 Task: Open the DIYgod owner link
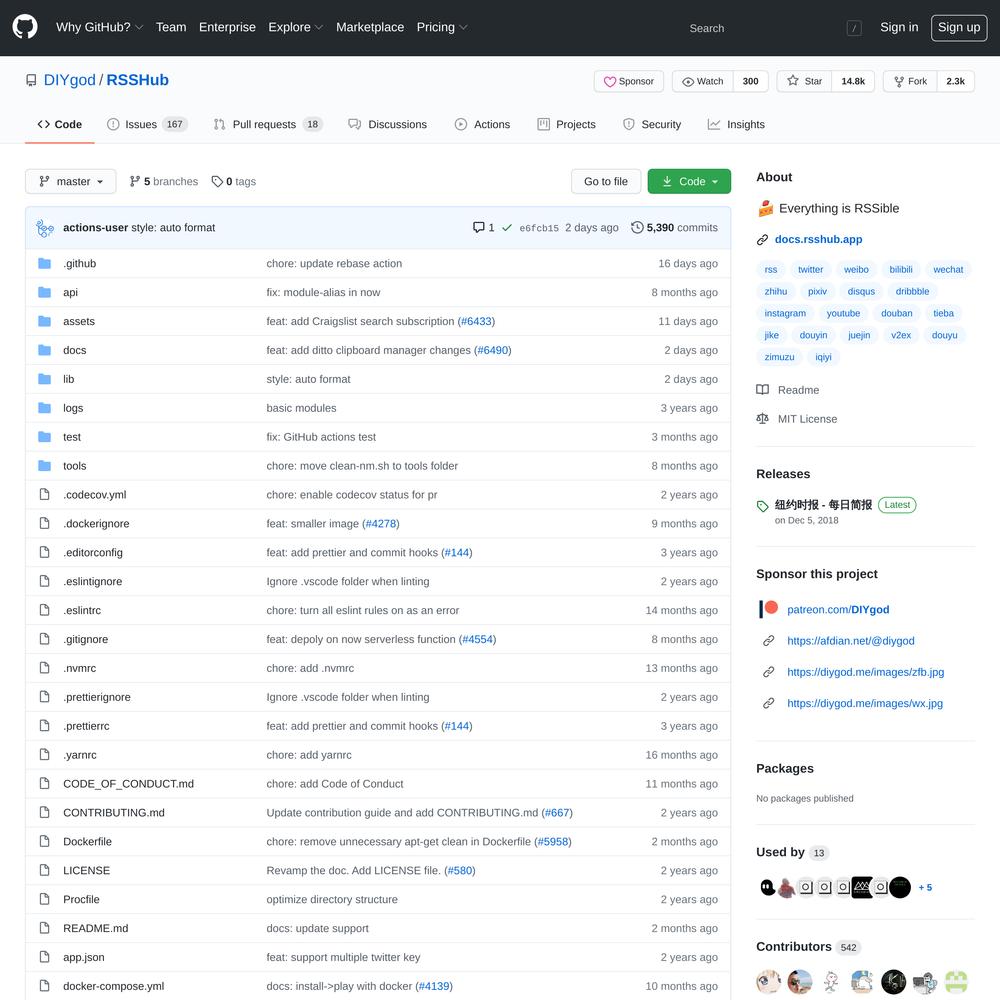point(70,80)
